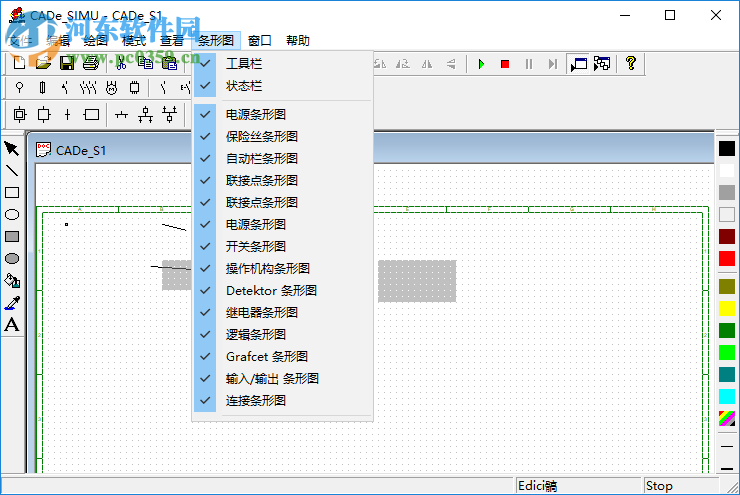The height and width of the screenshot is (495, 740).
Task: Open the 条形图 menu
Action: 216,41
